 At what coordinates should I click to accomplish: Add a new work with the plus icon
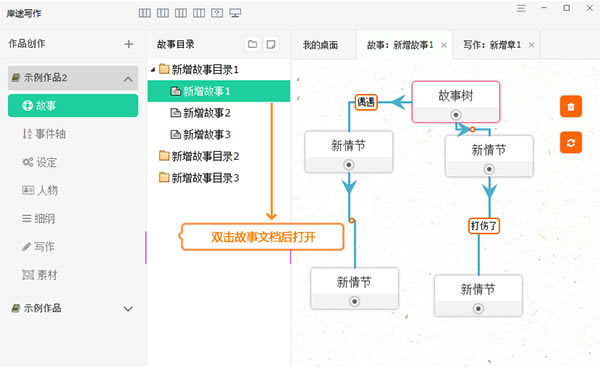(129, 44)
